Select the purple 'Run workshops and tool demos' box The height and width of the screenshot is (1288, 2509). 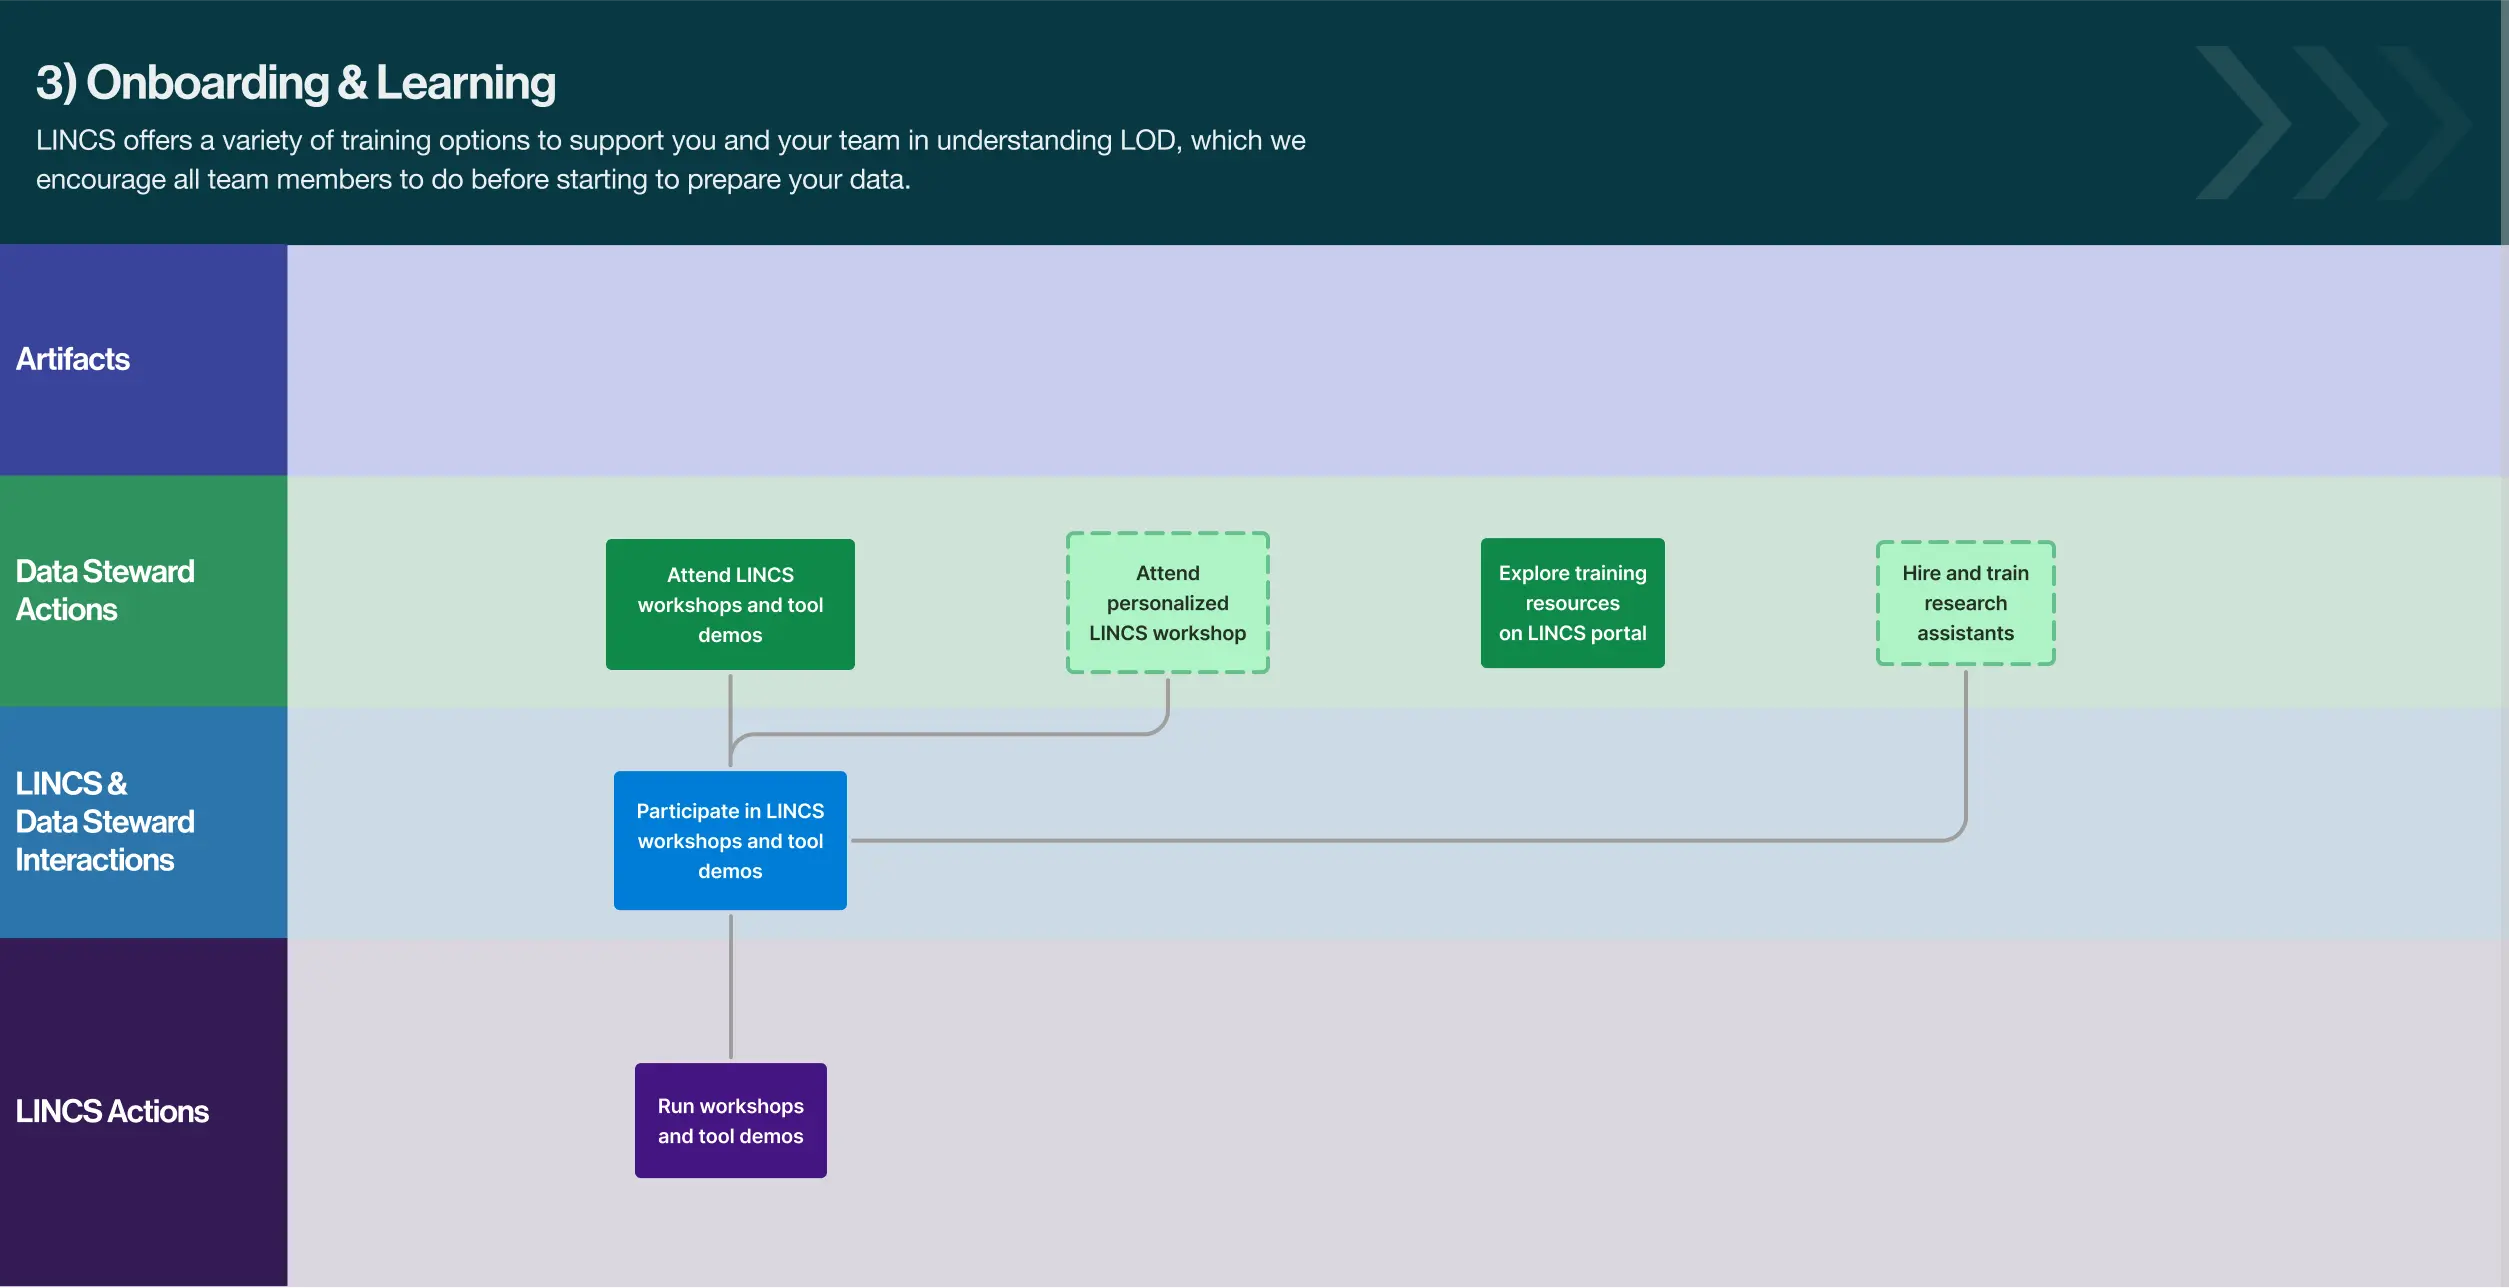(730, 1120)
